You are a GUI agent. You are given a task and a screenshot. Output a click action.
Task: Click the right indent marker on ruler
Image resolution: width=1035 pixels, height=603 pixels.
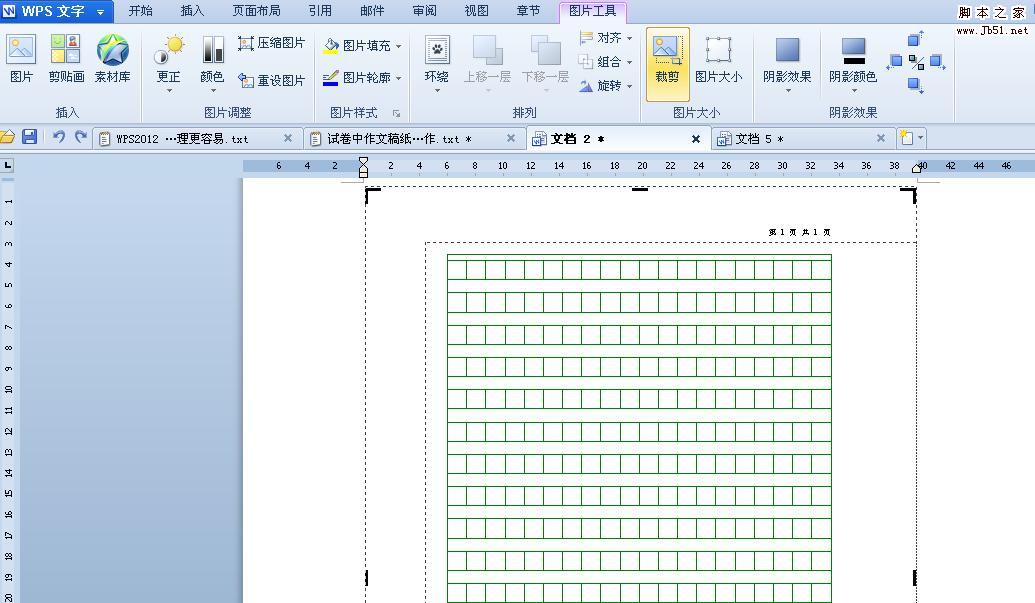coord(917,169)
